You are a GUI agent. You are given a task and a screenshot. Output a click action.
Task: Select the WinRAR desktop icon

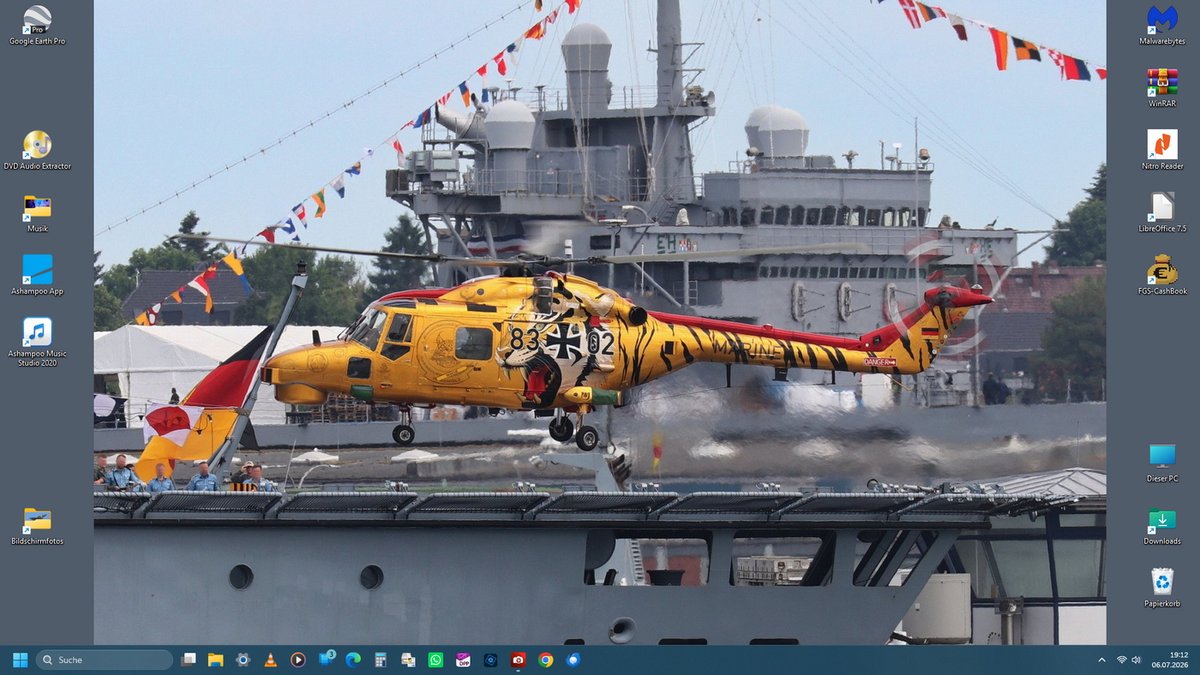(x=1162, y=87)
